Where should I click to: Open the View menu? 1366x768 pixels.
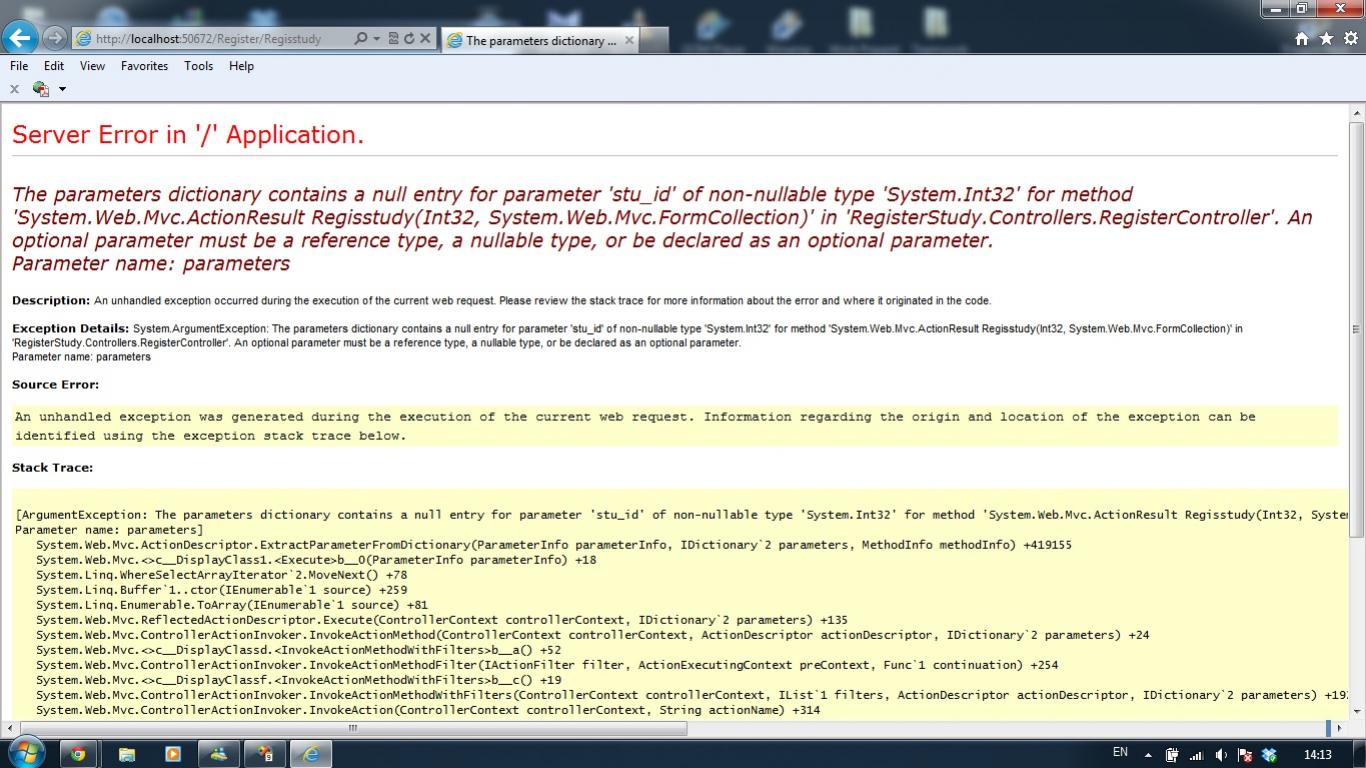point(92,66)
